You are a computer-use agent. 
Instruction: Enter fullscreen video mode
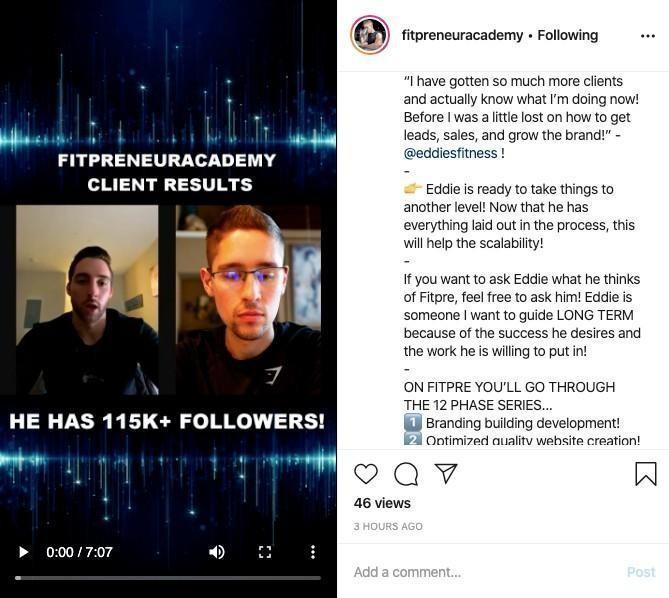coord(265,552)
